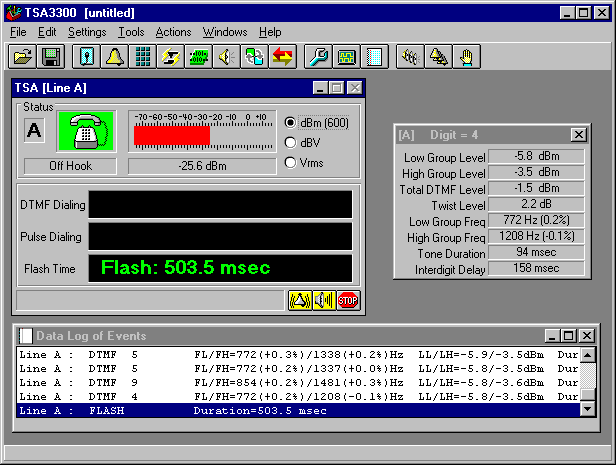This screenshot has height=465, width=616.
Task: Open the data log sheet toolbar icon
Action: [374, 57]
